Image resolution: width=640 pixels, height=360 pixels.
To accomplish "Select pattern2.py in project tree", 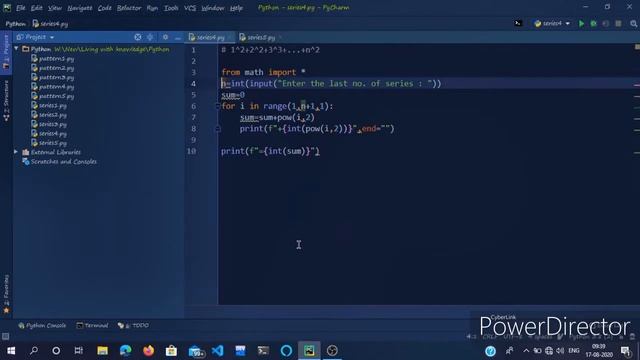I will (53, 68).
